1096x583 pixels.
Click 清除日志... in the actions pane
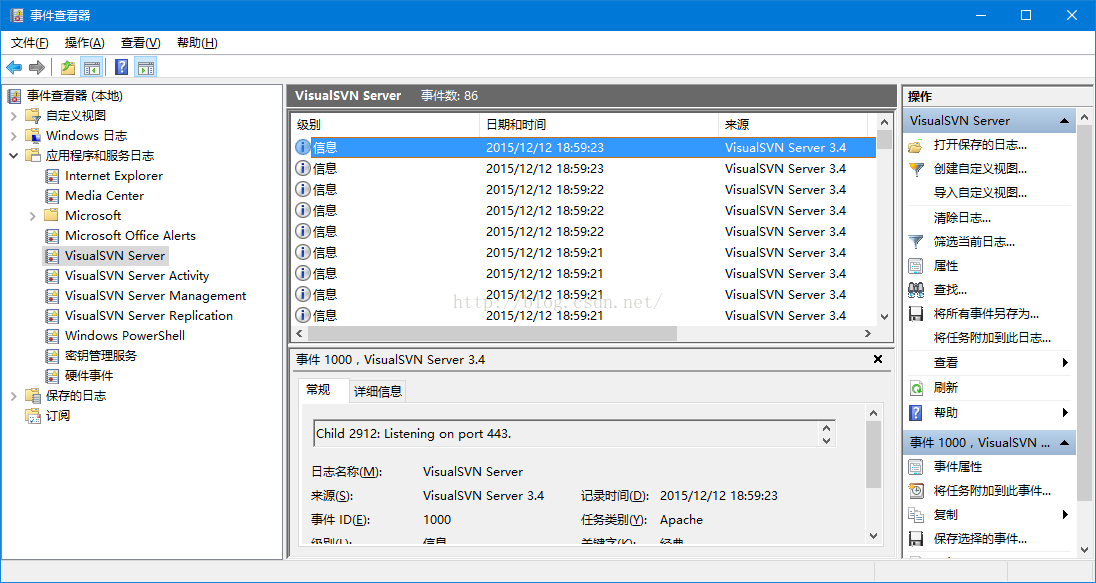coord(962,218)
